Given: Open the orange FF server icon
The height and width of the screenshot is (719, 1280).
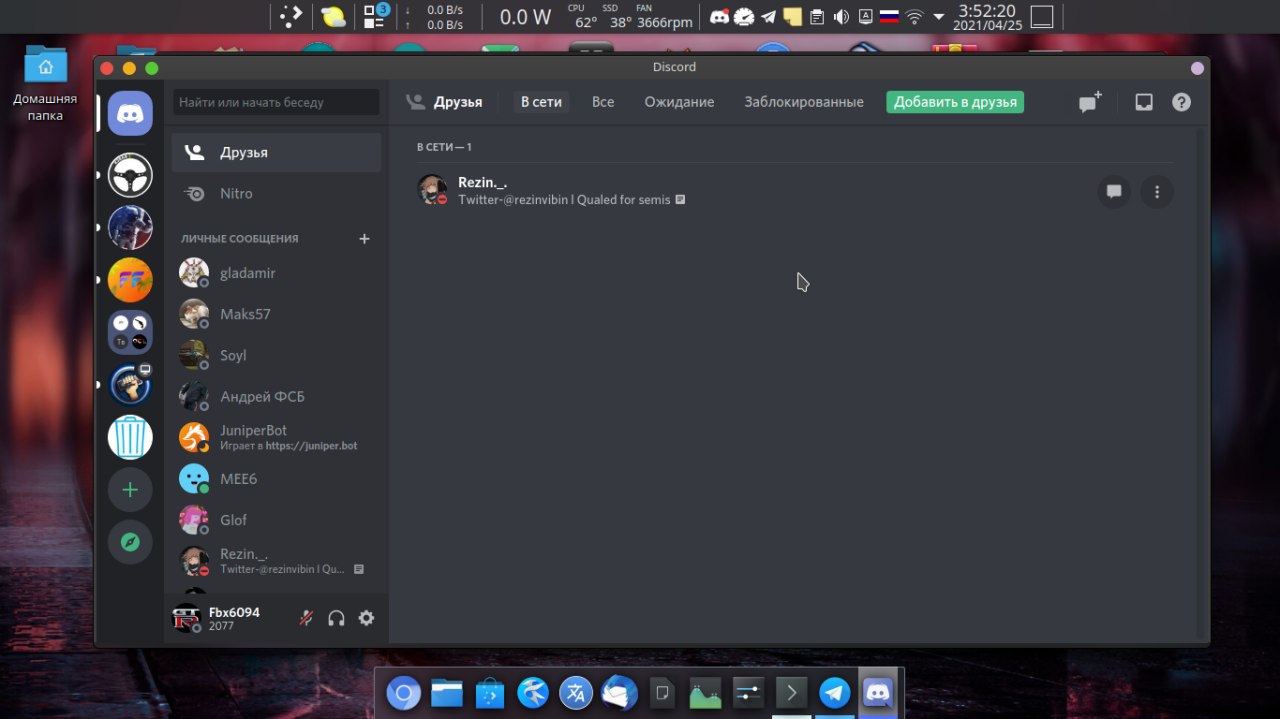Looking at the screenshot, I should [130, 280].
